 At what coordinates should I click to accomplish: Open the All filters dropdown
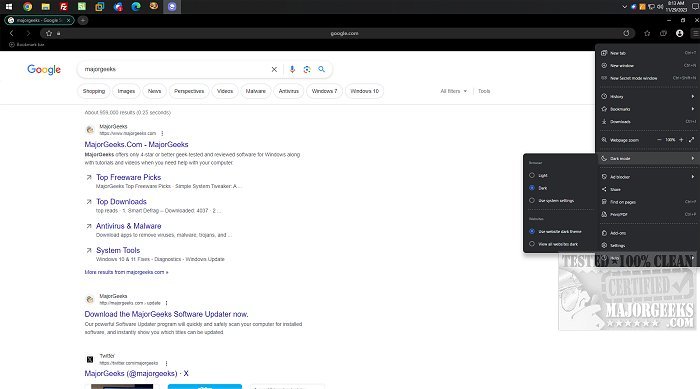click(454, 91)
